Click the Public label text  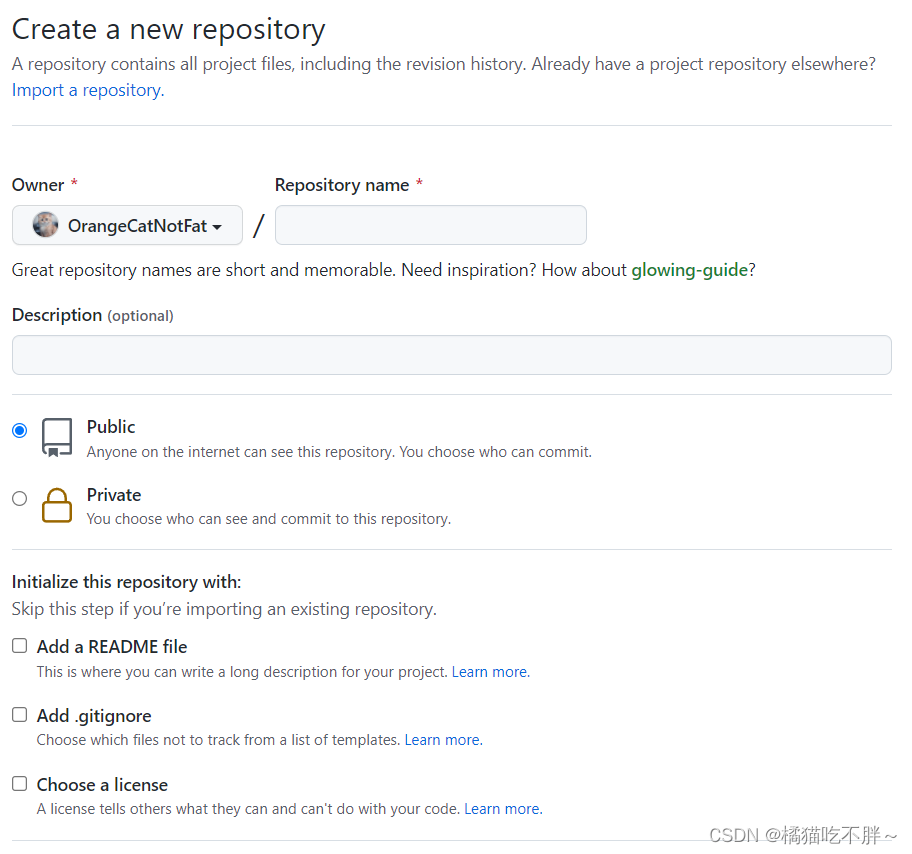[111, 427]
